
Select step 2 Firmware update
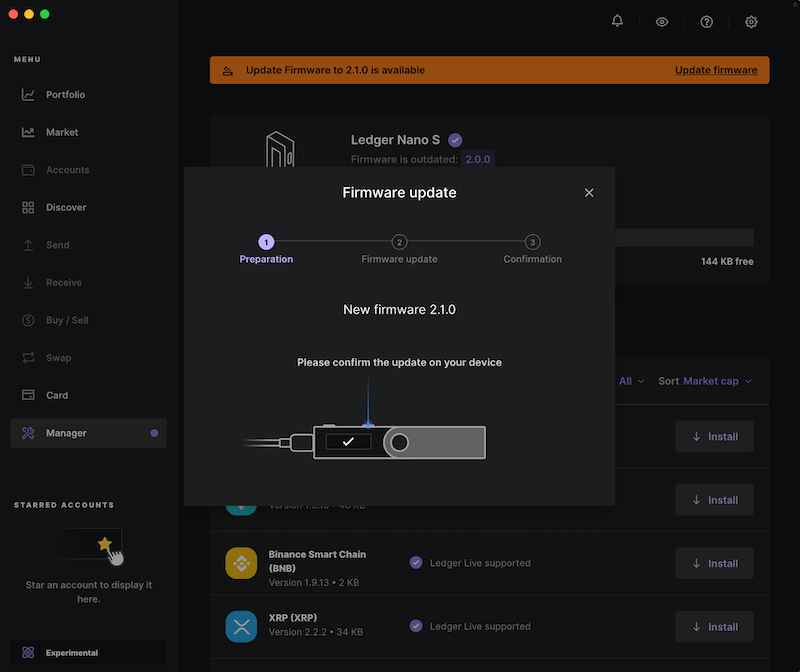(399, 250)
